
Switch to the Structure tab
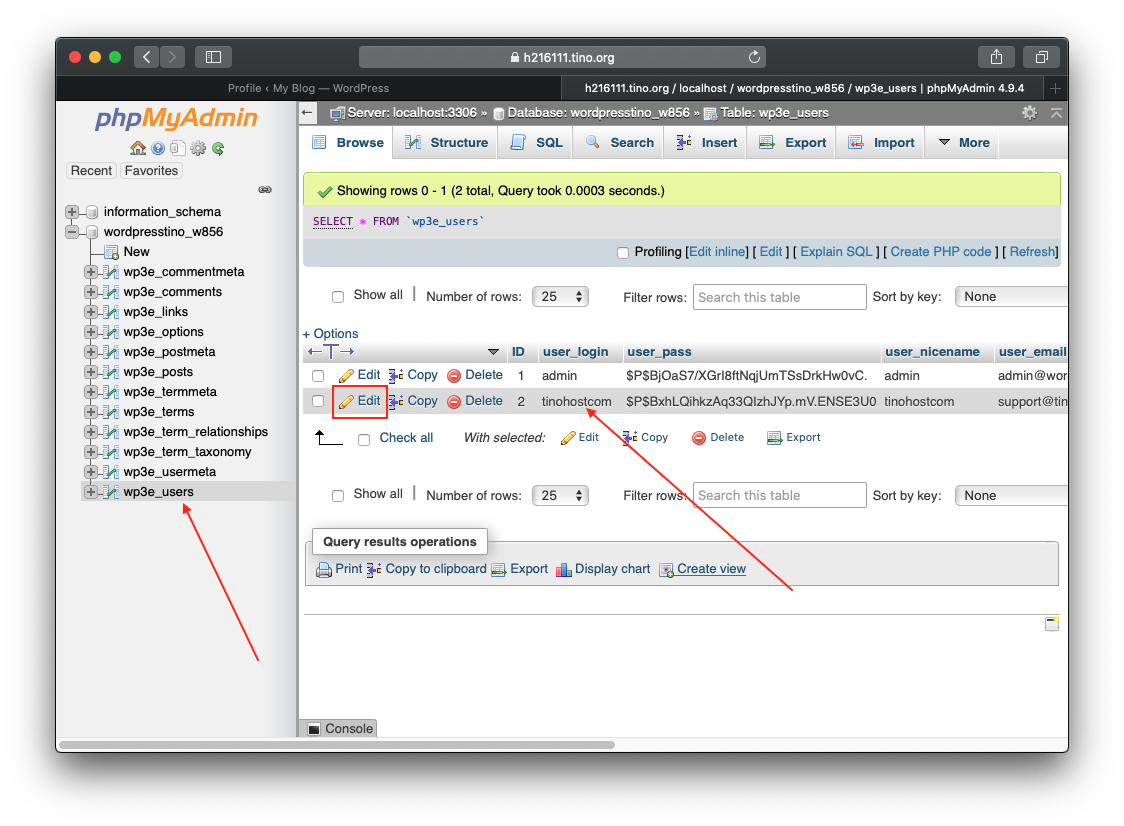(x=446, y=143)
